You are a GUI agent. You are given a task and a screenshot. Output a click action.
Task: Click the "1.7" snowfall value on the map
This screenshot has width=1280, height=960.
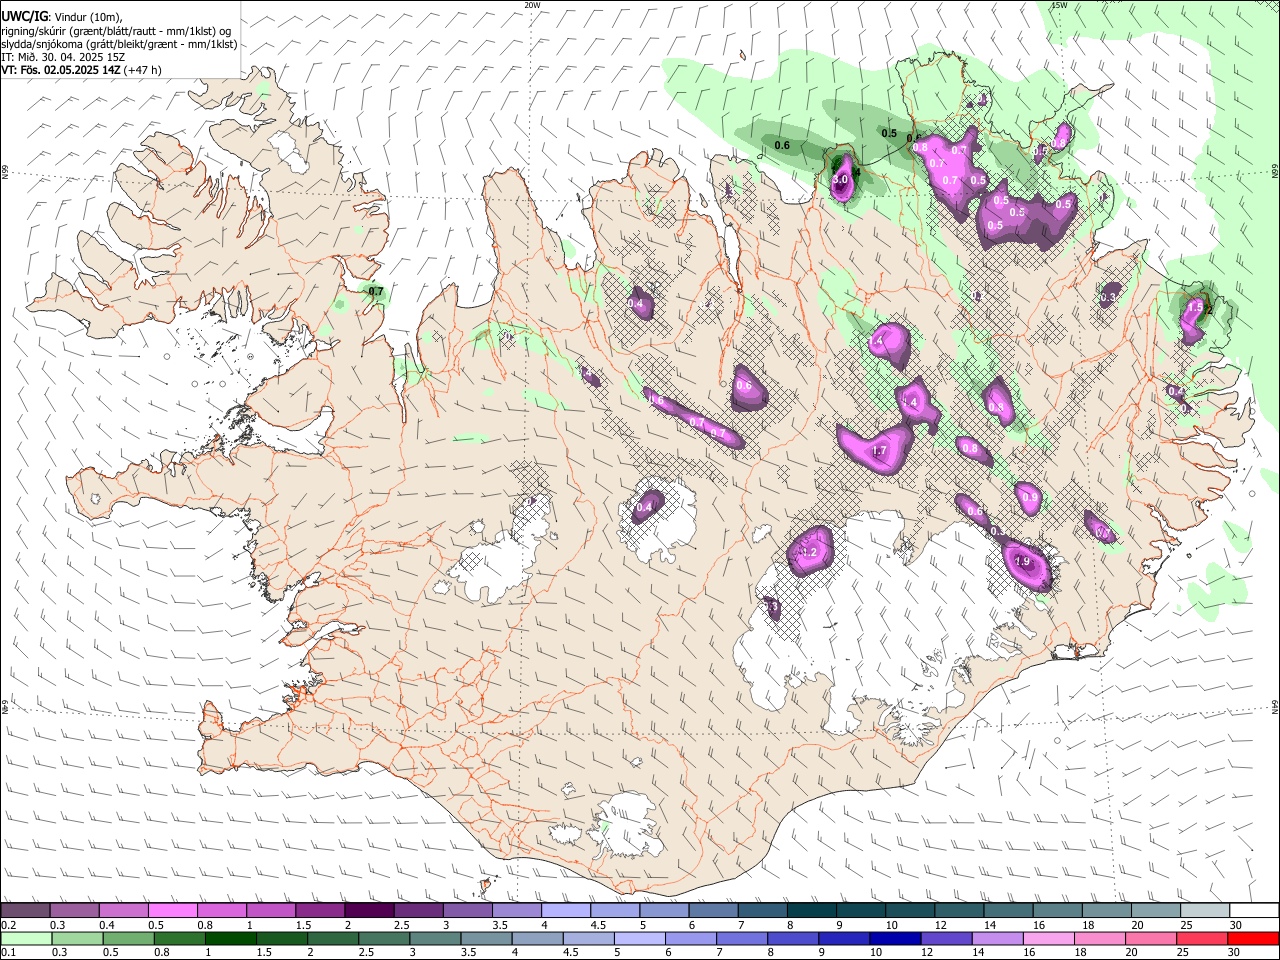click(879, 451)
